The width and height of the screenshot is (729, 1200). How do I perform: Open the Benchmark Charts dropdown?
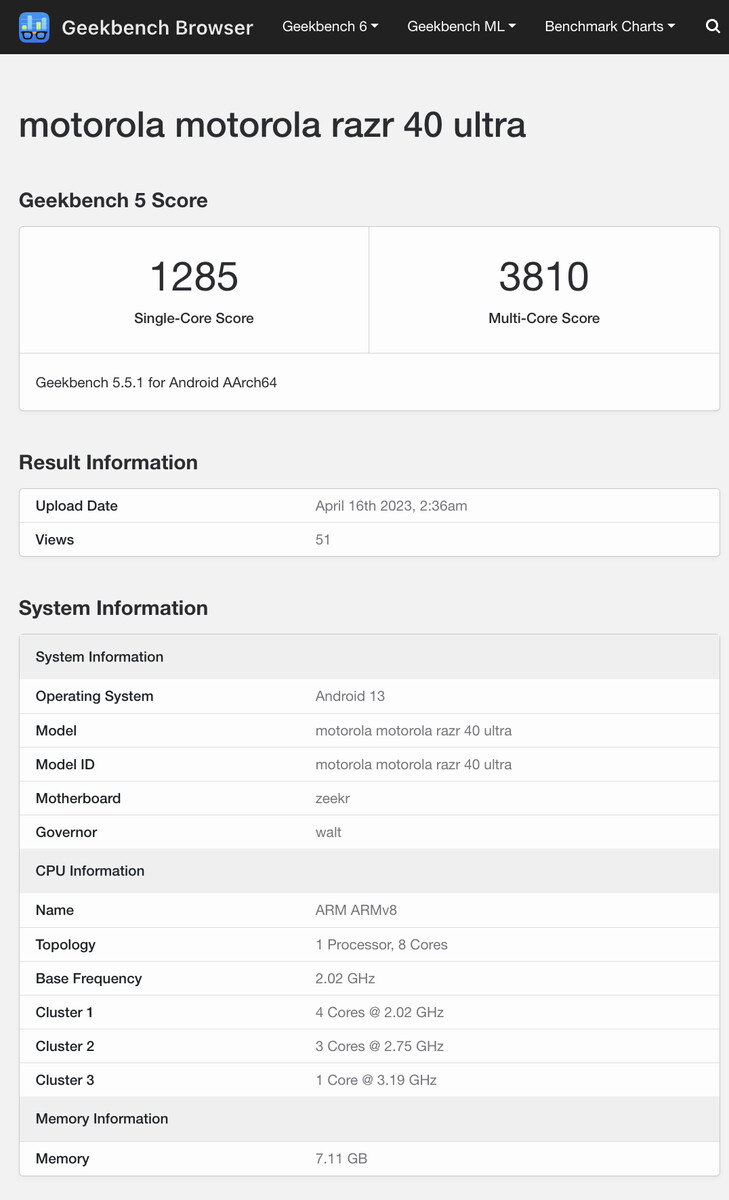(609, 27)
